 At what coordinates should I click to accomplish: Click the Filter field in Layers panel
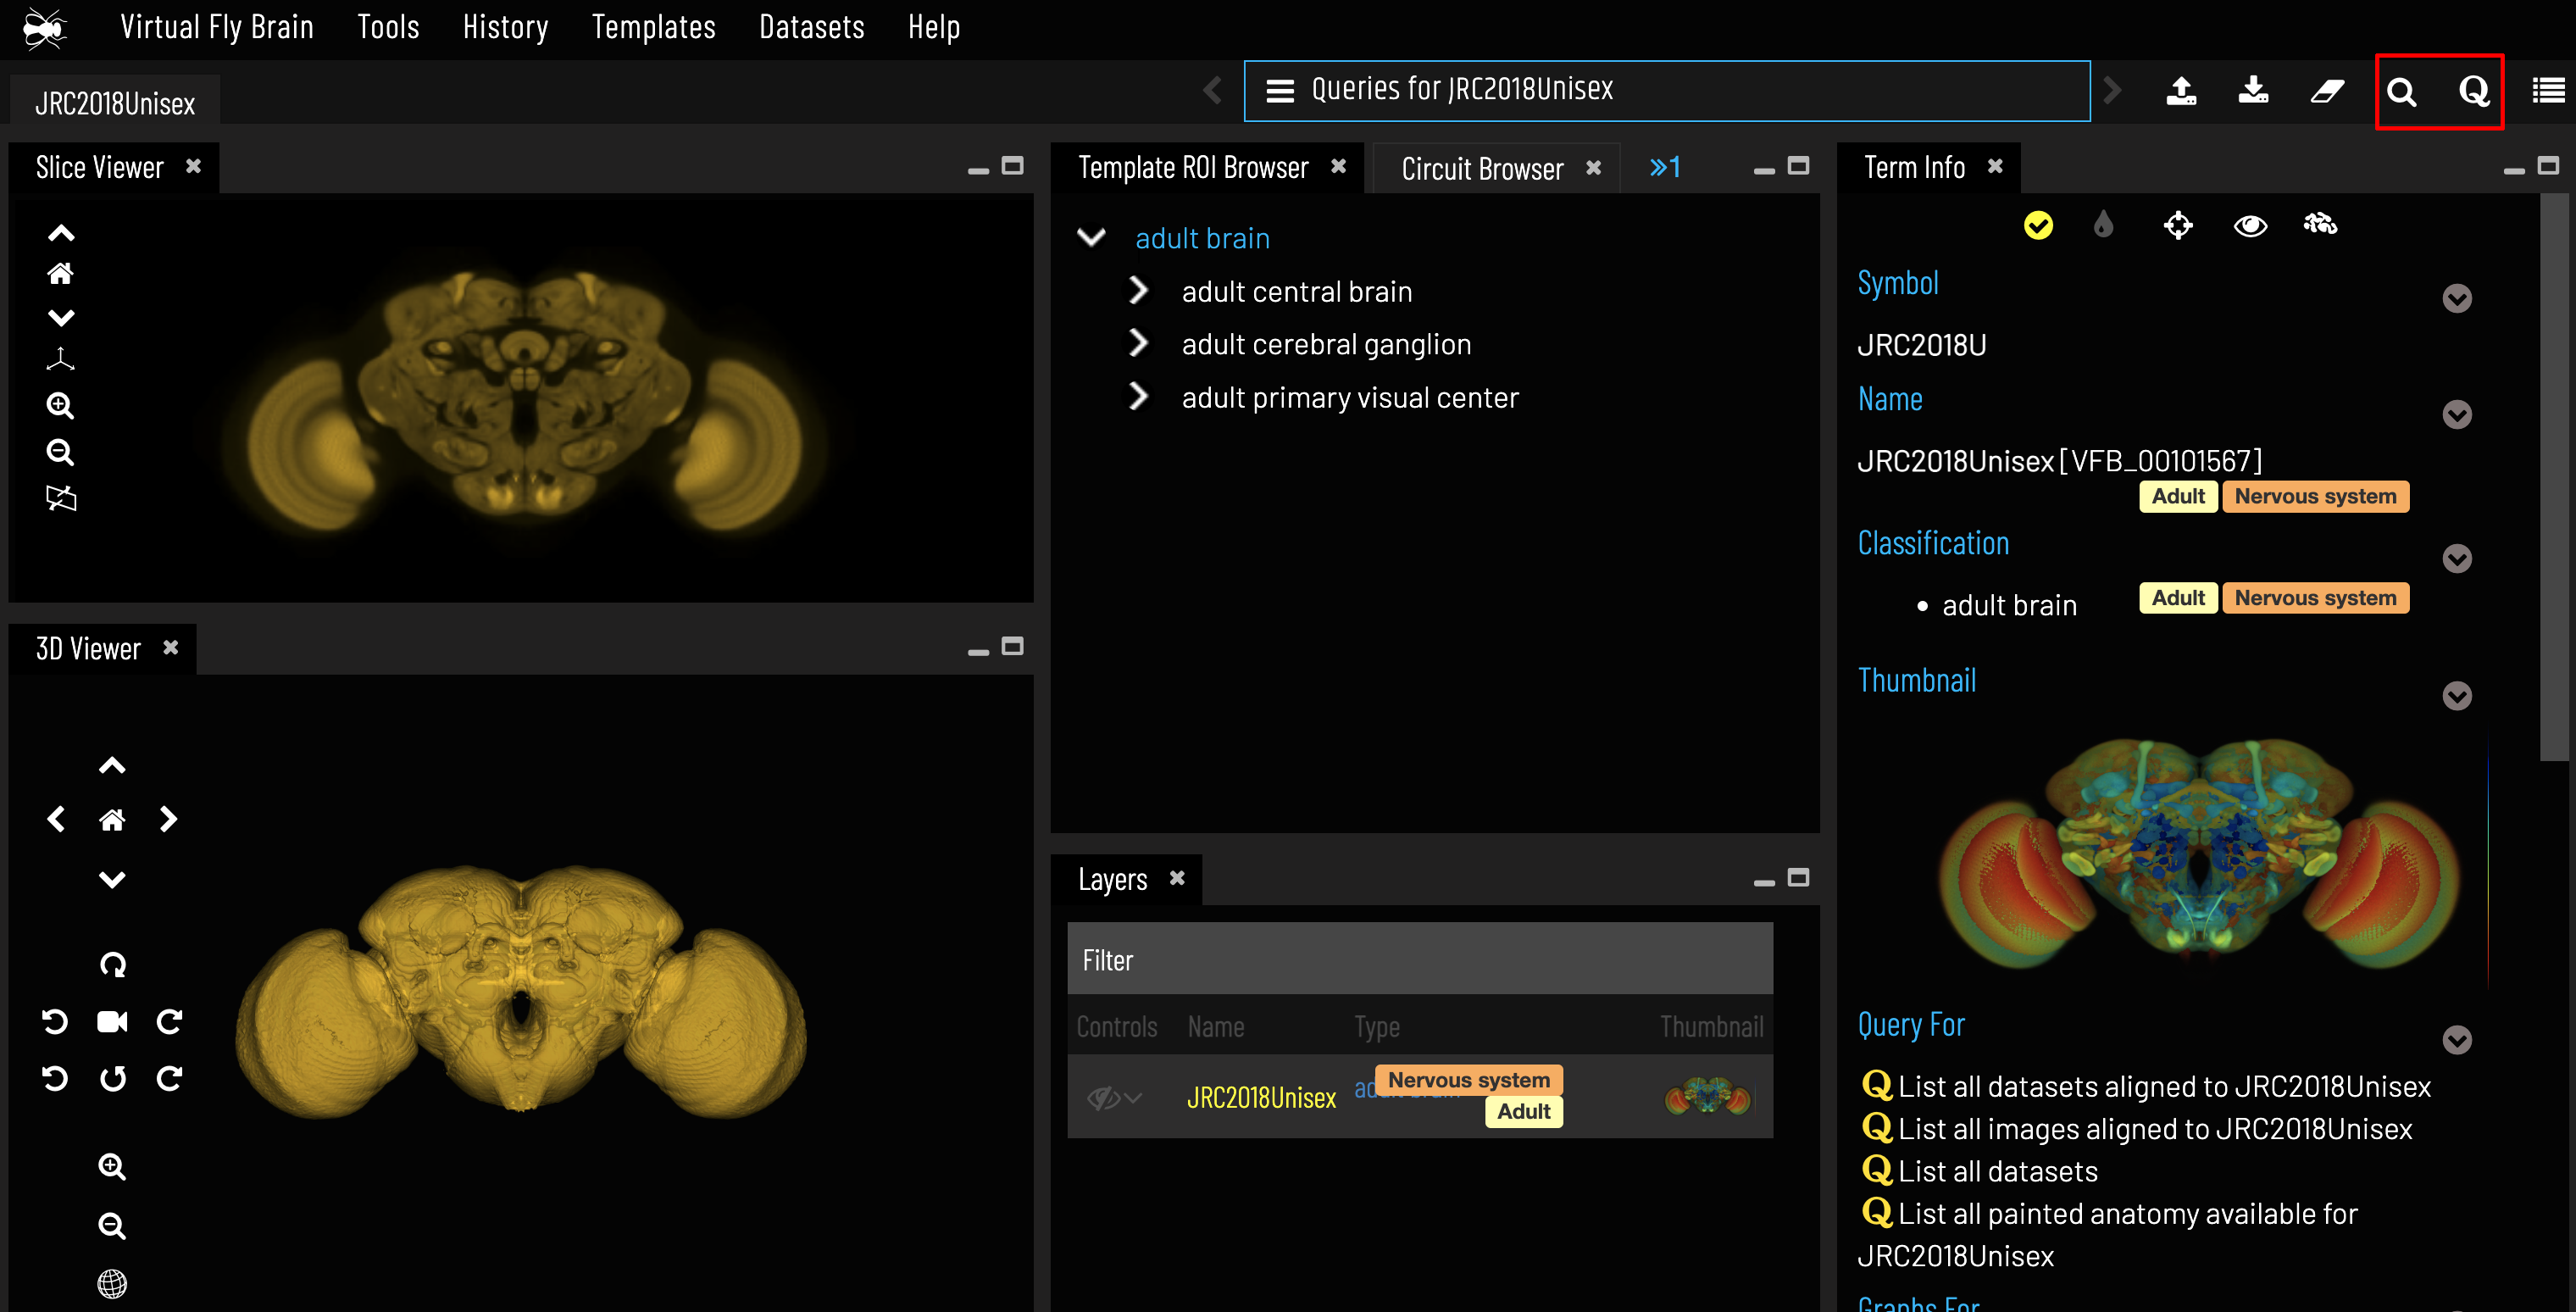1419,959
